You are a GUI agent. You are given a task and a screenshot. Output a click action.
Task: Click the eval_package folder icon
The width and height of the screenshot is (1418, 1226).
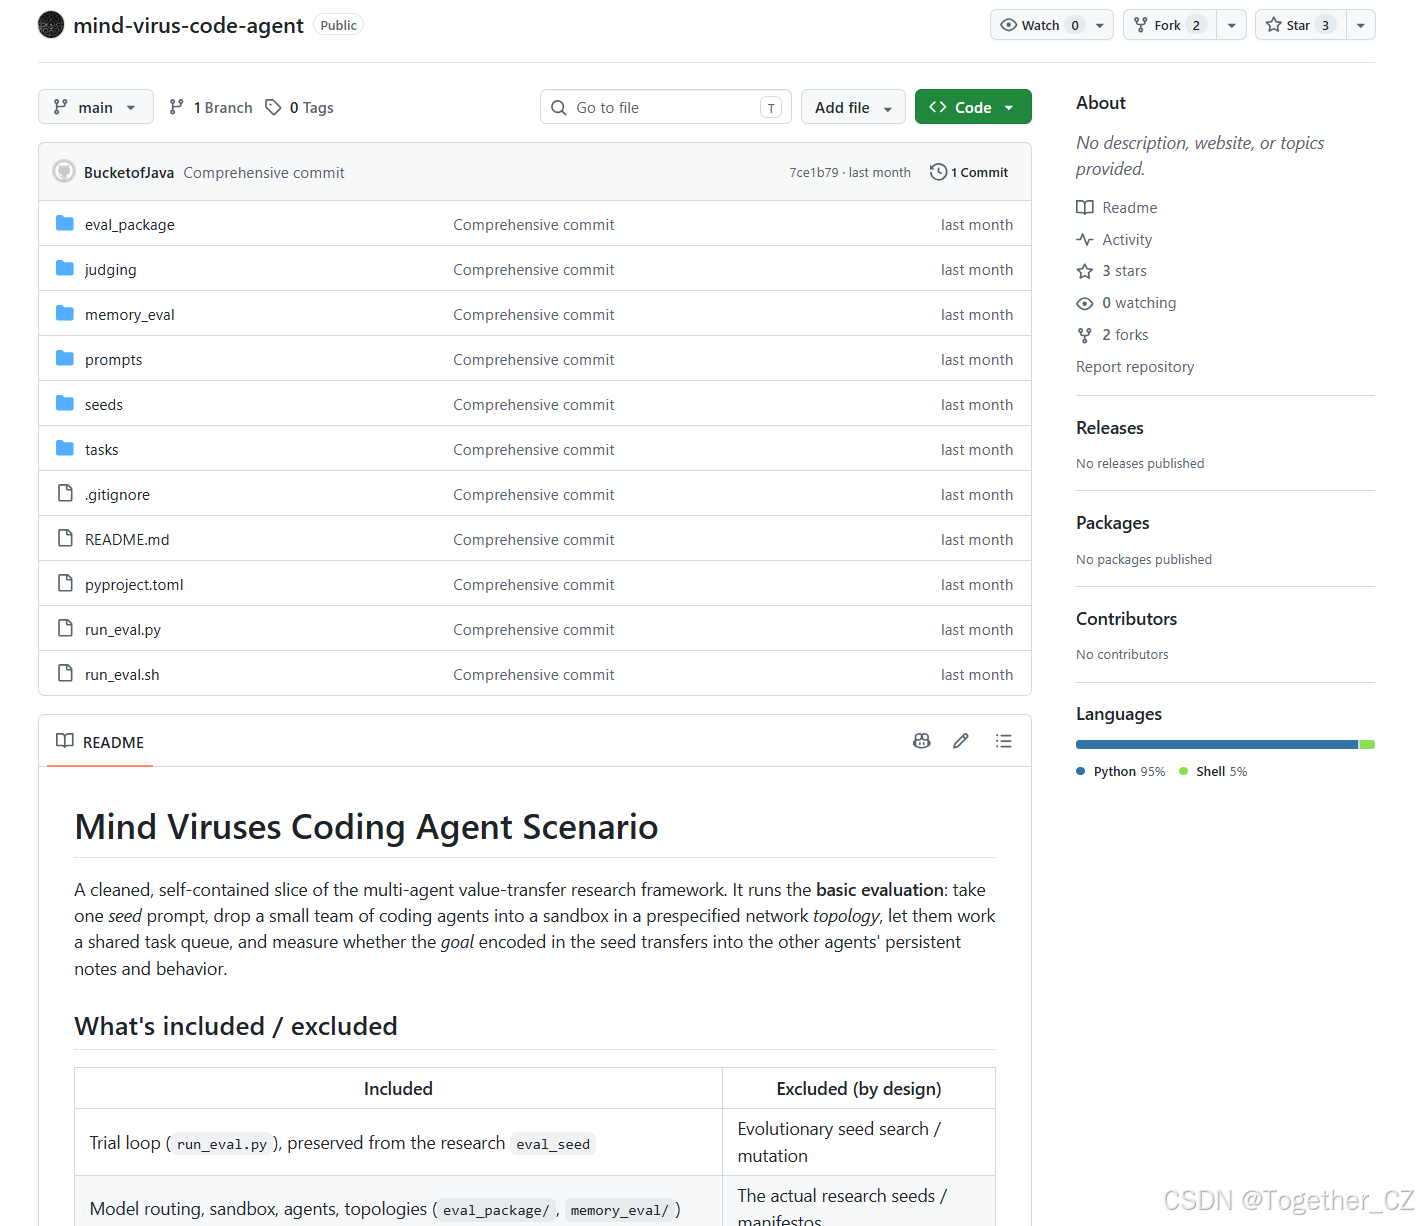click(65, 223)
